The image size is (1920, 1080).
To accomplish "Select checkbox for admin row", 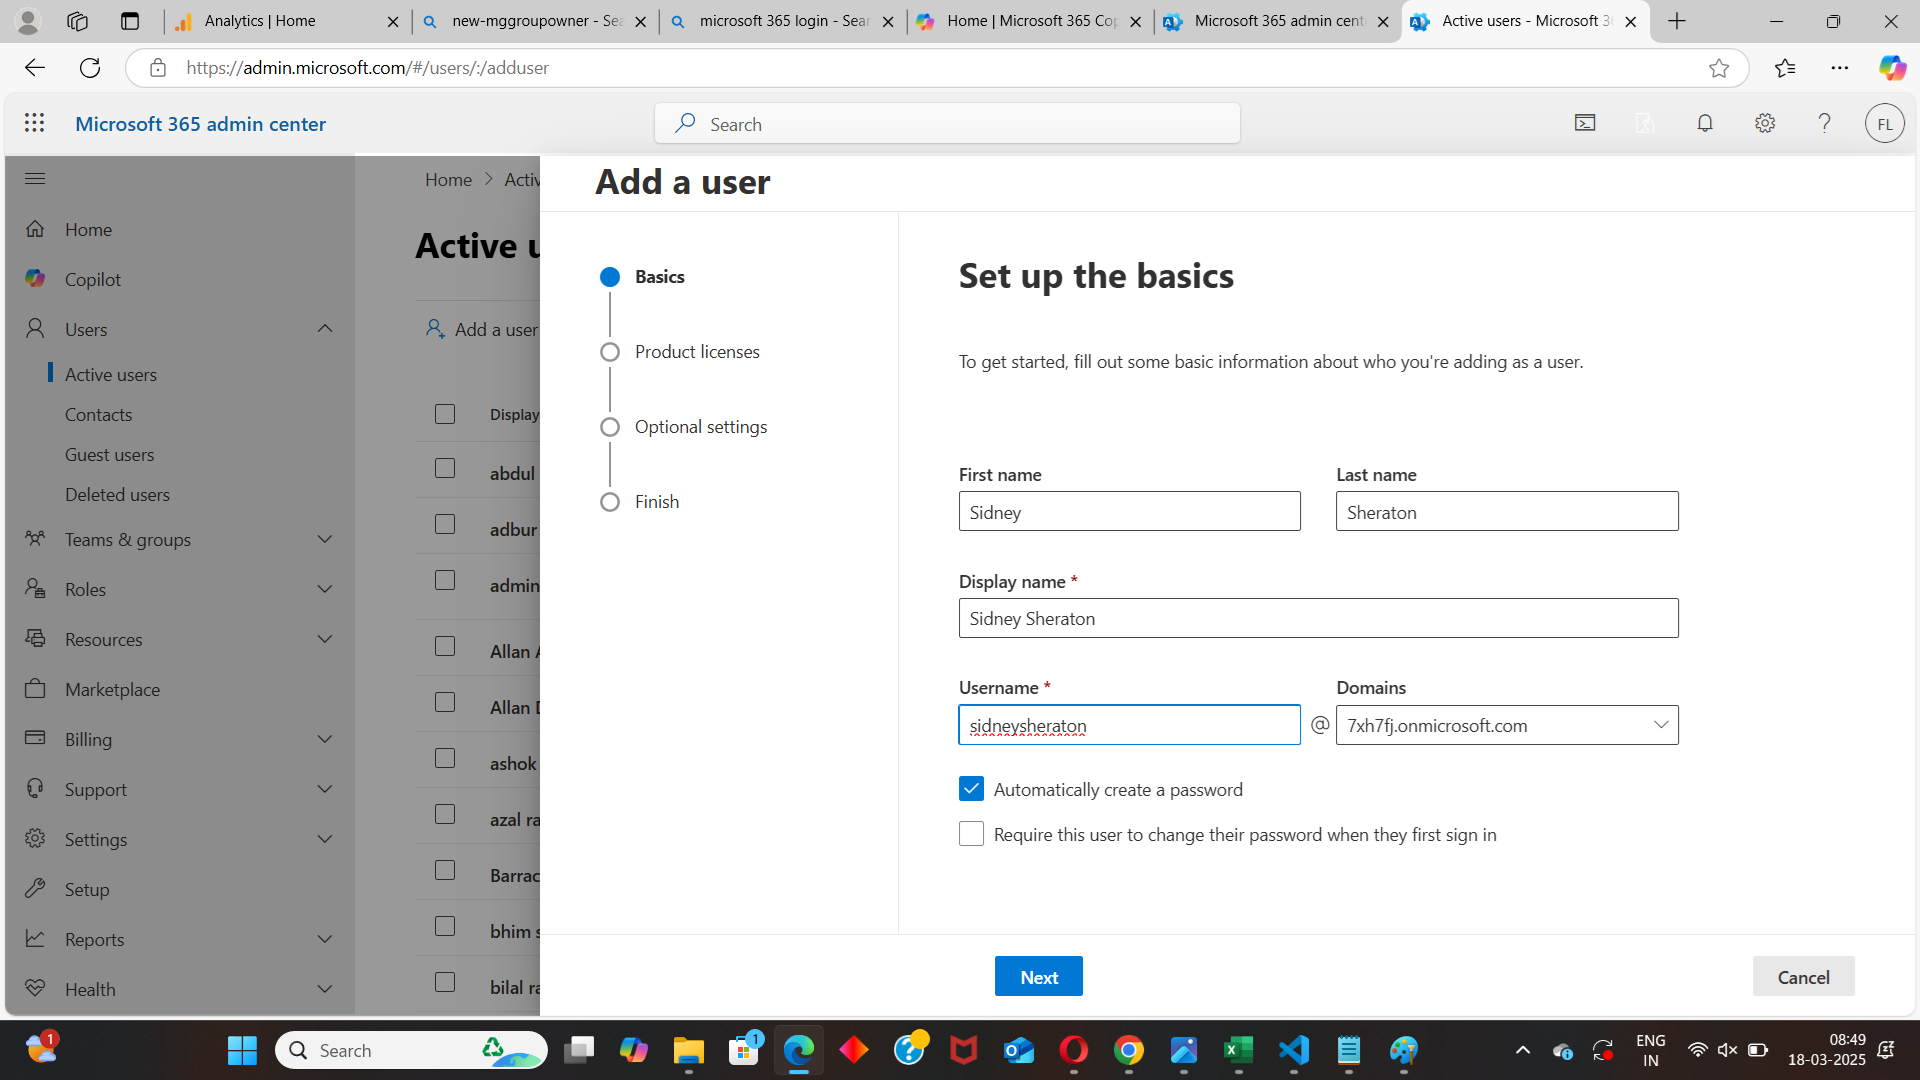I will 445,581.
